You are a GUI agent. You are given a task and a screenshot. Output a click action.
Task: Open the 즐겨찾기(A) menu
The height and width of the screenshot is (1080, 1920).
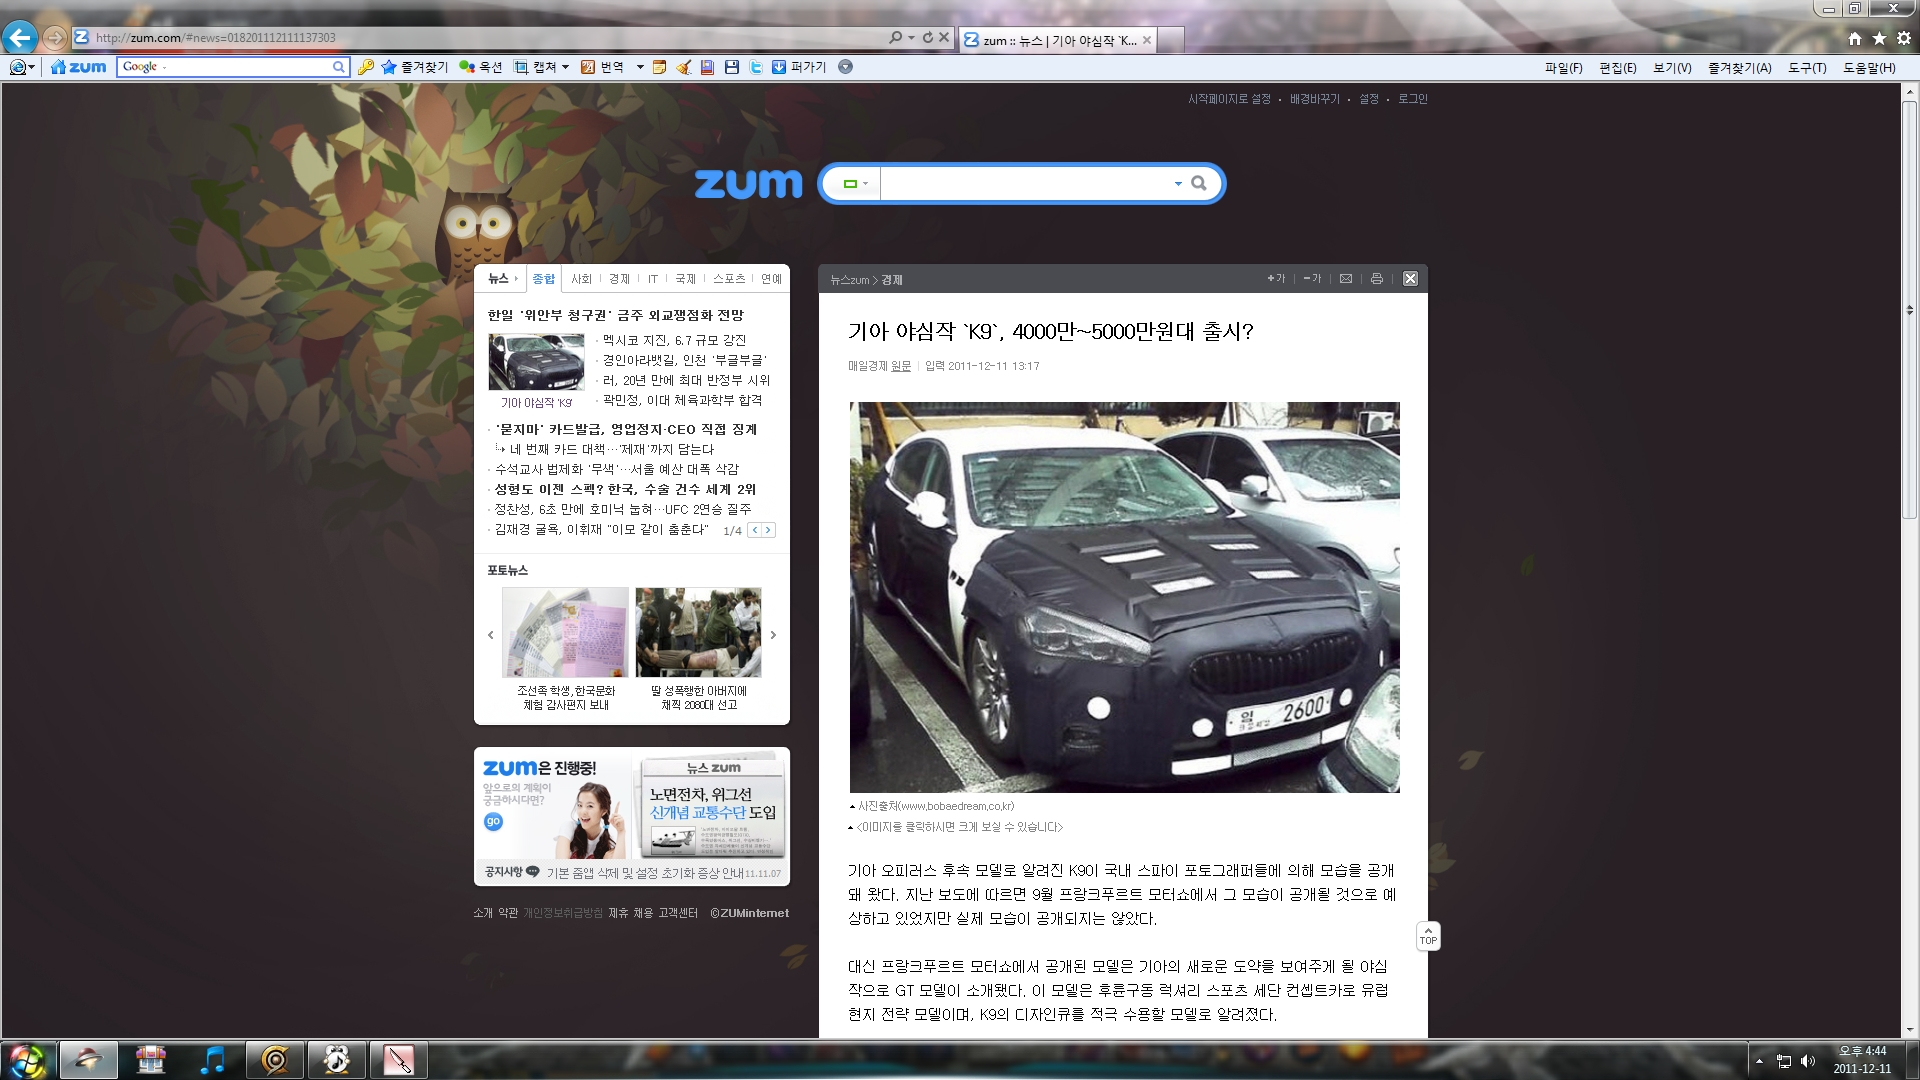(x=1739, y=68)
